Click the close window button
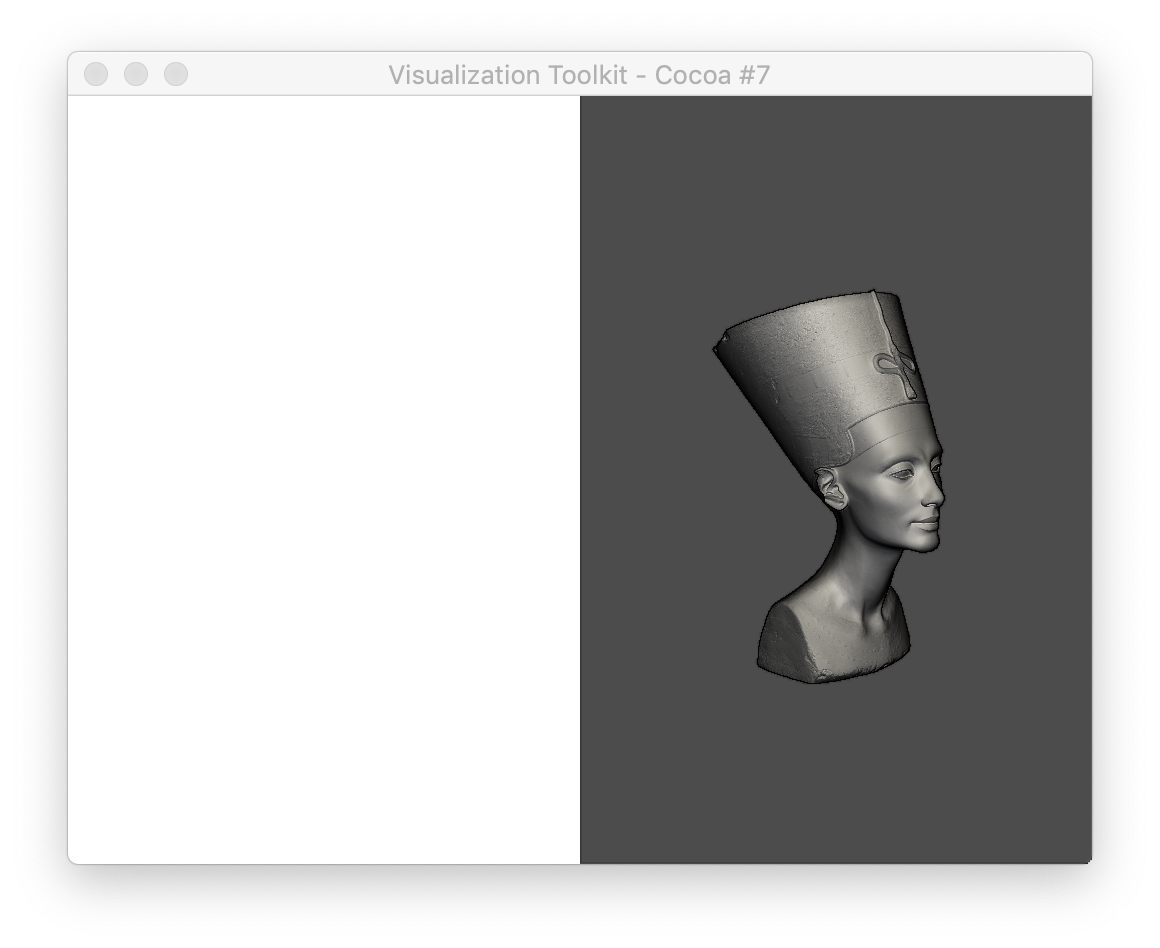The width and height of the screenshot is (1160, 948). tap(96, 74)
